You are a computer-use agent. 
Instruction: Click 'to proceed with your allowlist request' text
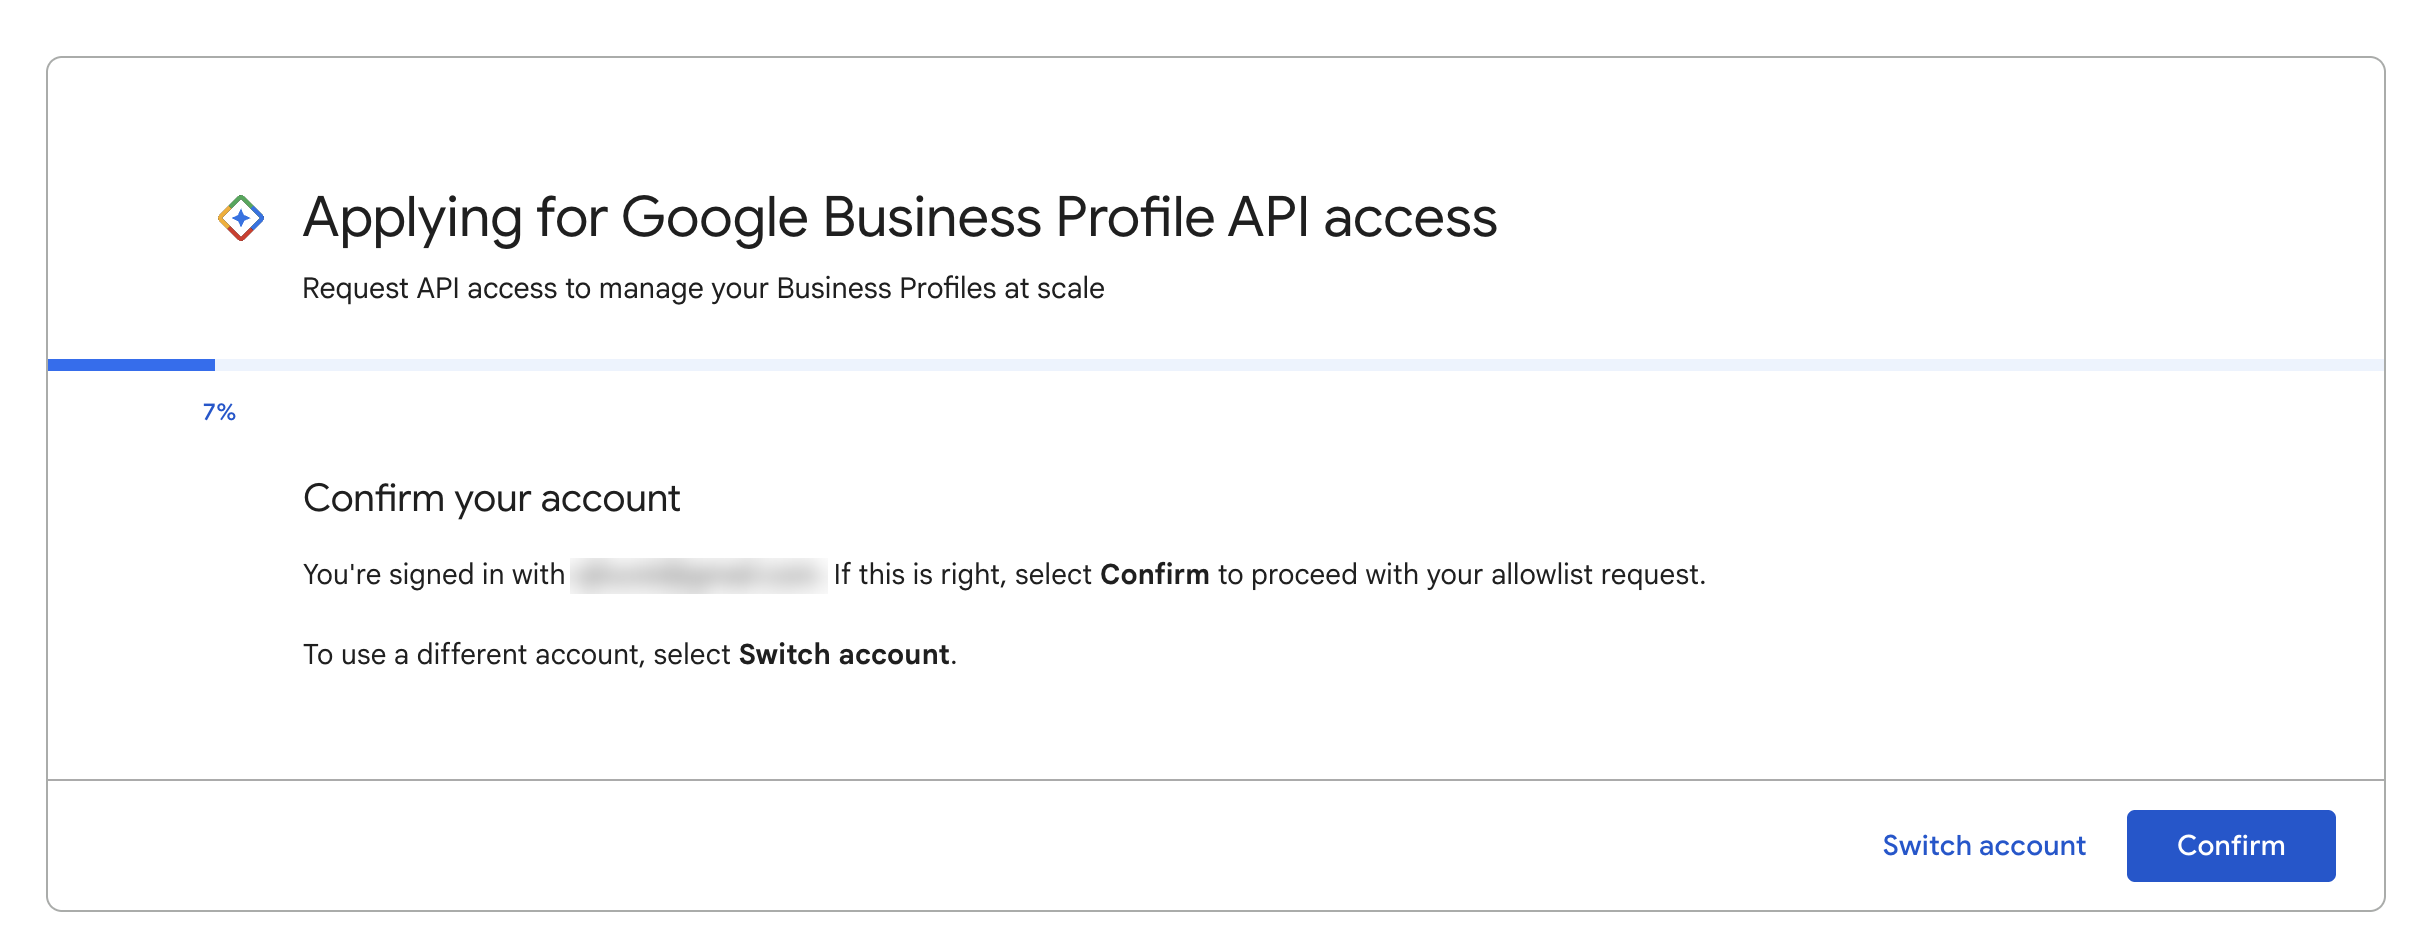1460,575
